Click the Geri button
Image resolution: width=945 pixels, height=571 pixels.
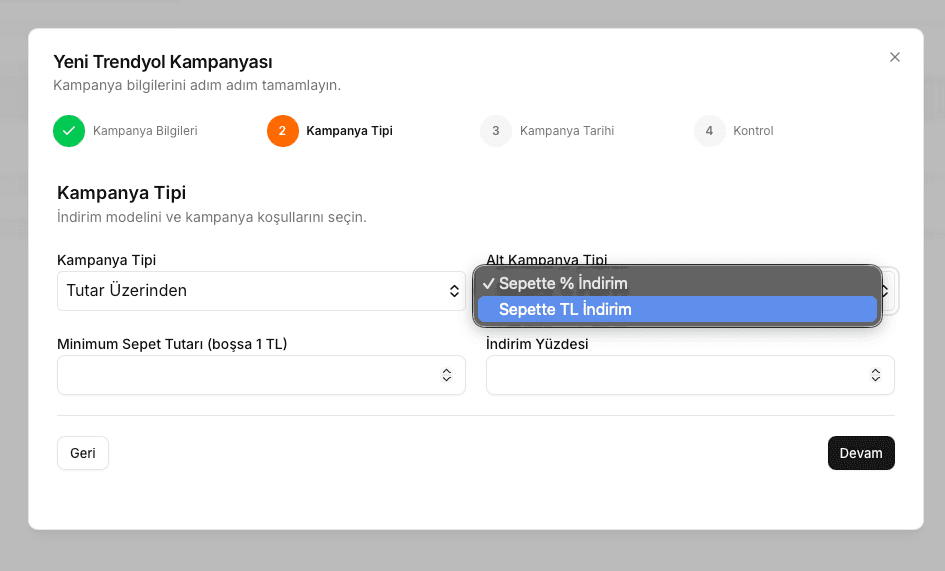83,453
